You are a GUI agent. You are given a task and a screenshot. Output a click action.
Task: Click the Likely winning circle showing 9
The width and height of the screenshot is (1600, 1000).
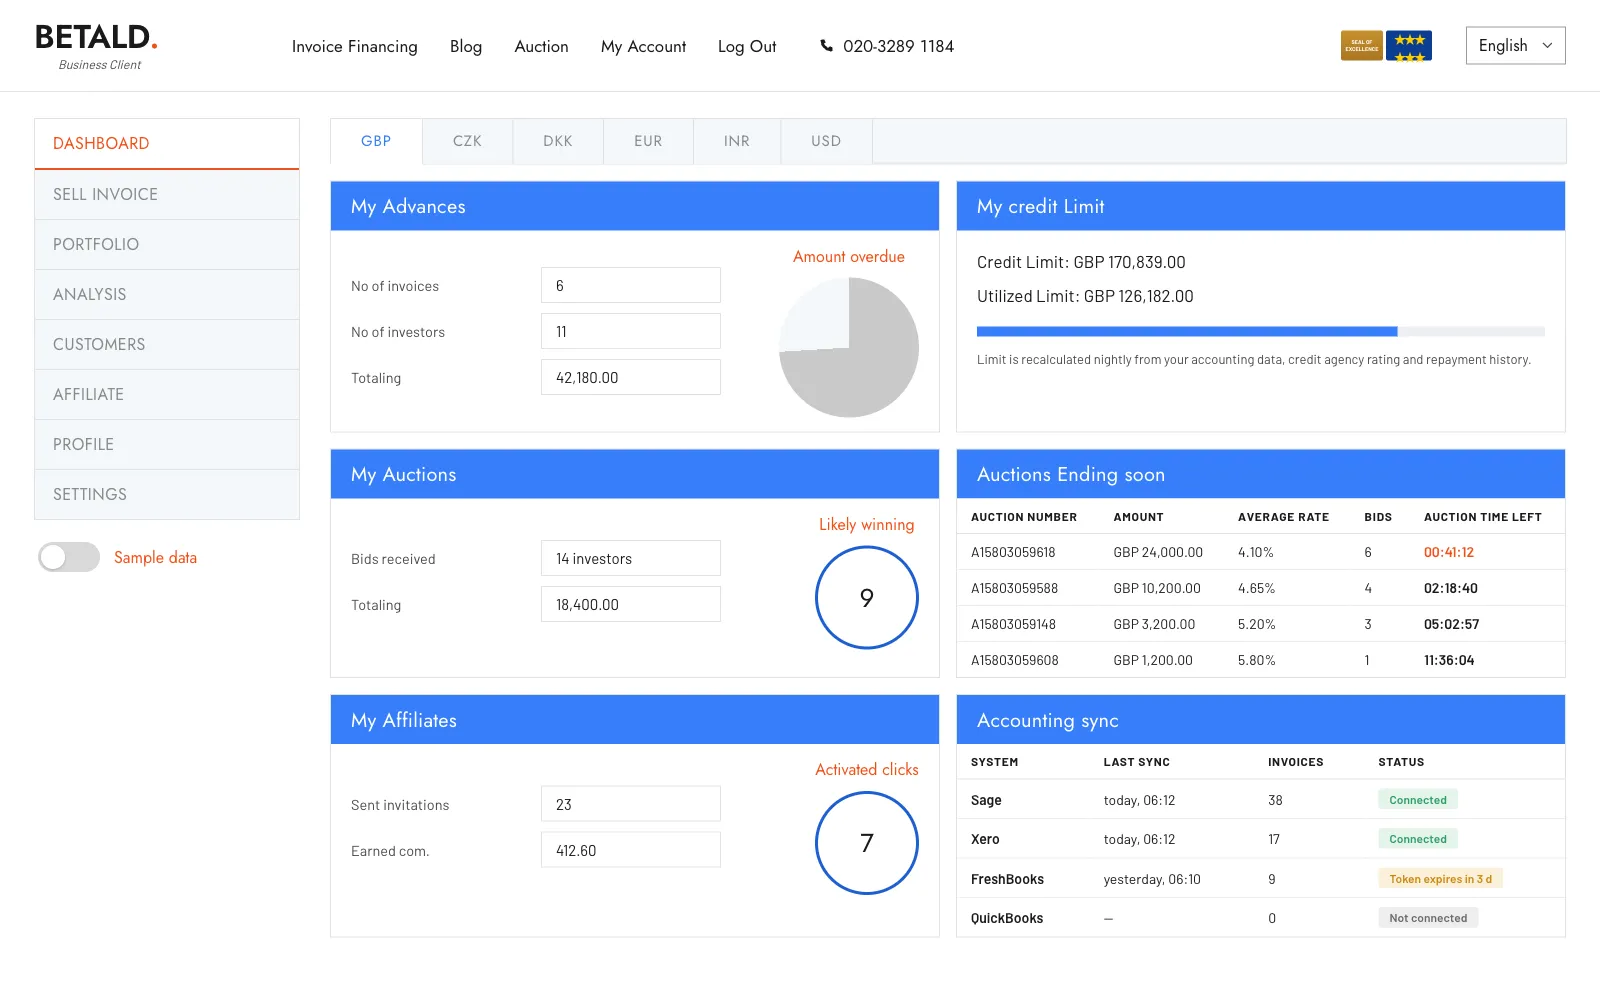867,597
